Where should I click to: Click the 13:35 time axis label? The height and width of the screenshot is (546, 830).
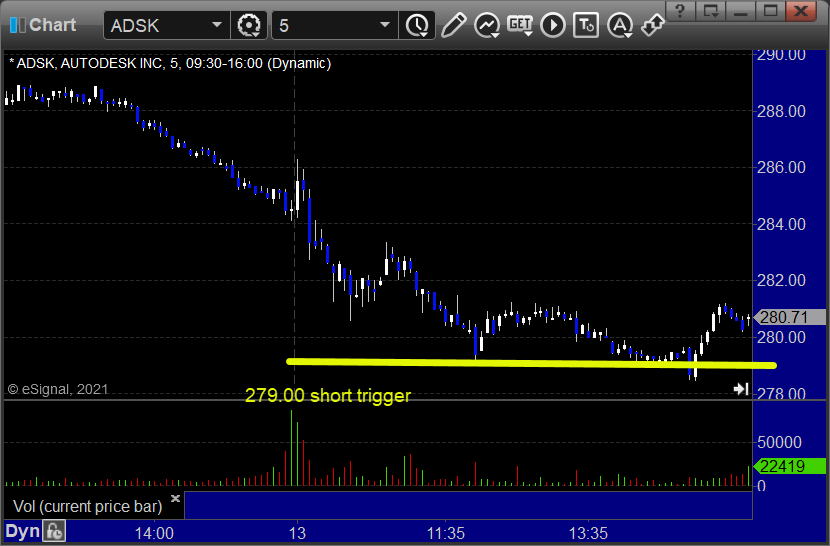click(588, 533)
